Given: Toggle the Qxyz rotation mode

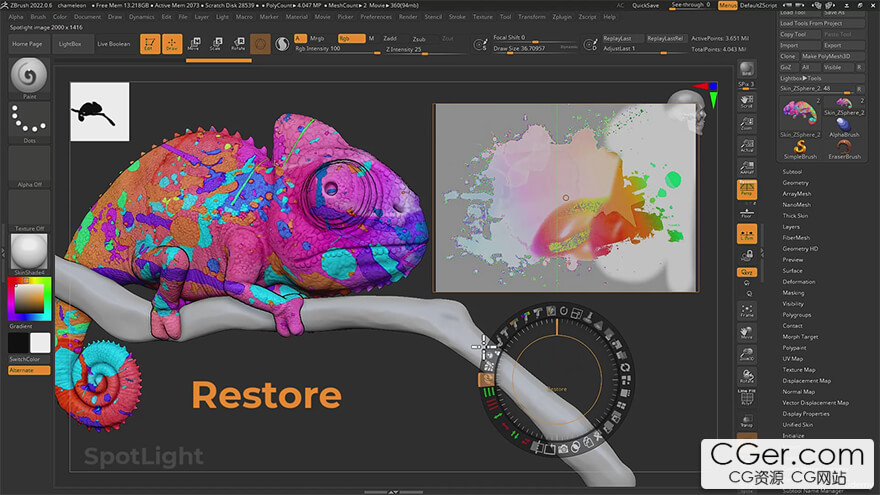Looking at the screenshot, I should point(746,272).
